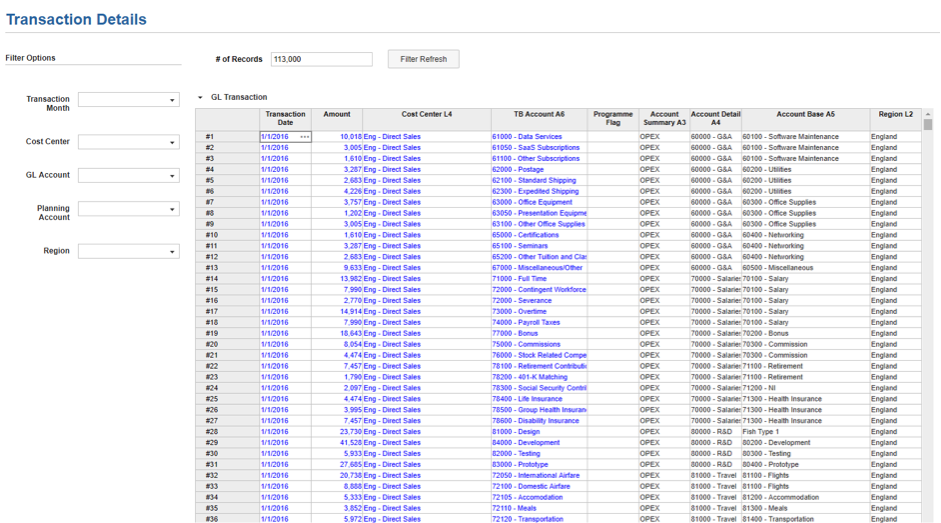Click '63000 - Office Equipment' cell
The image size is (941, 523).
[539, 202]
